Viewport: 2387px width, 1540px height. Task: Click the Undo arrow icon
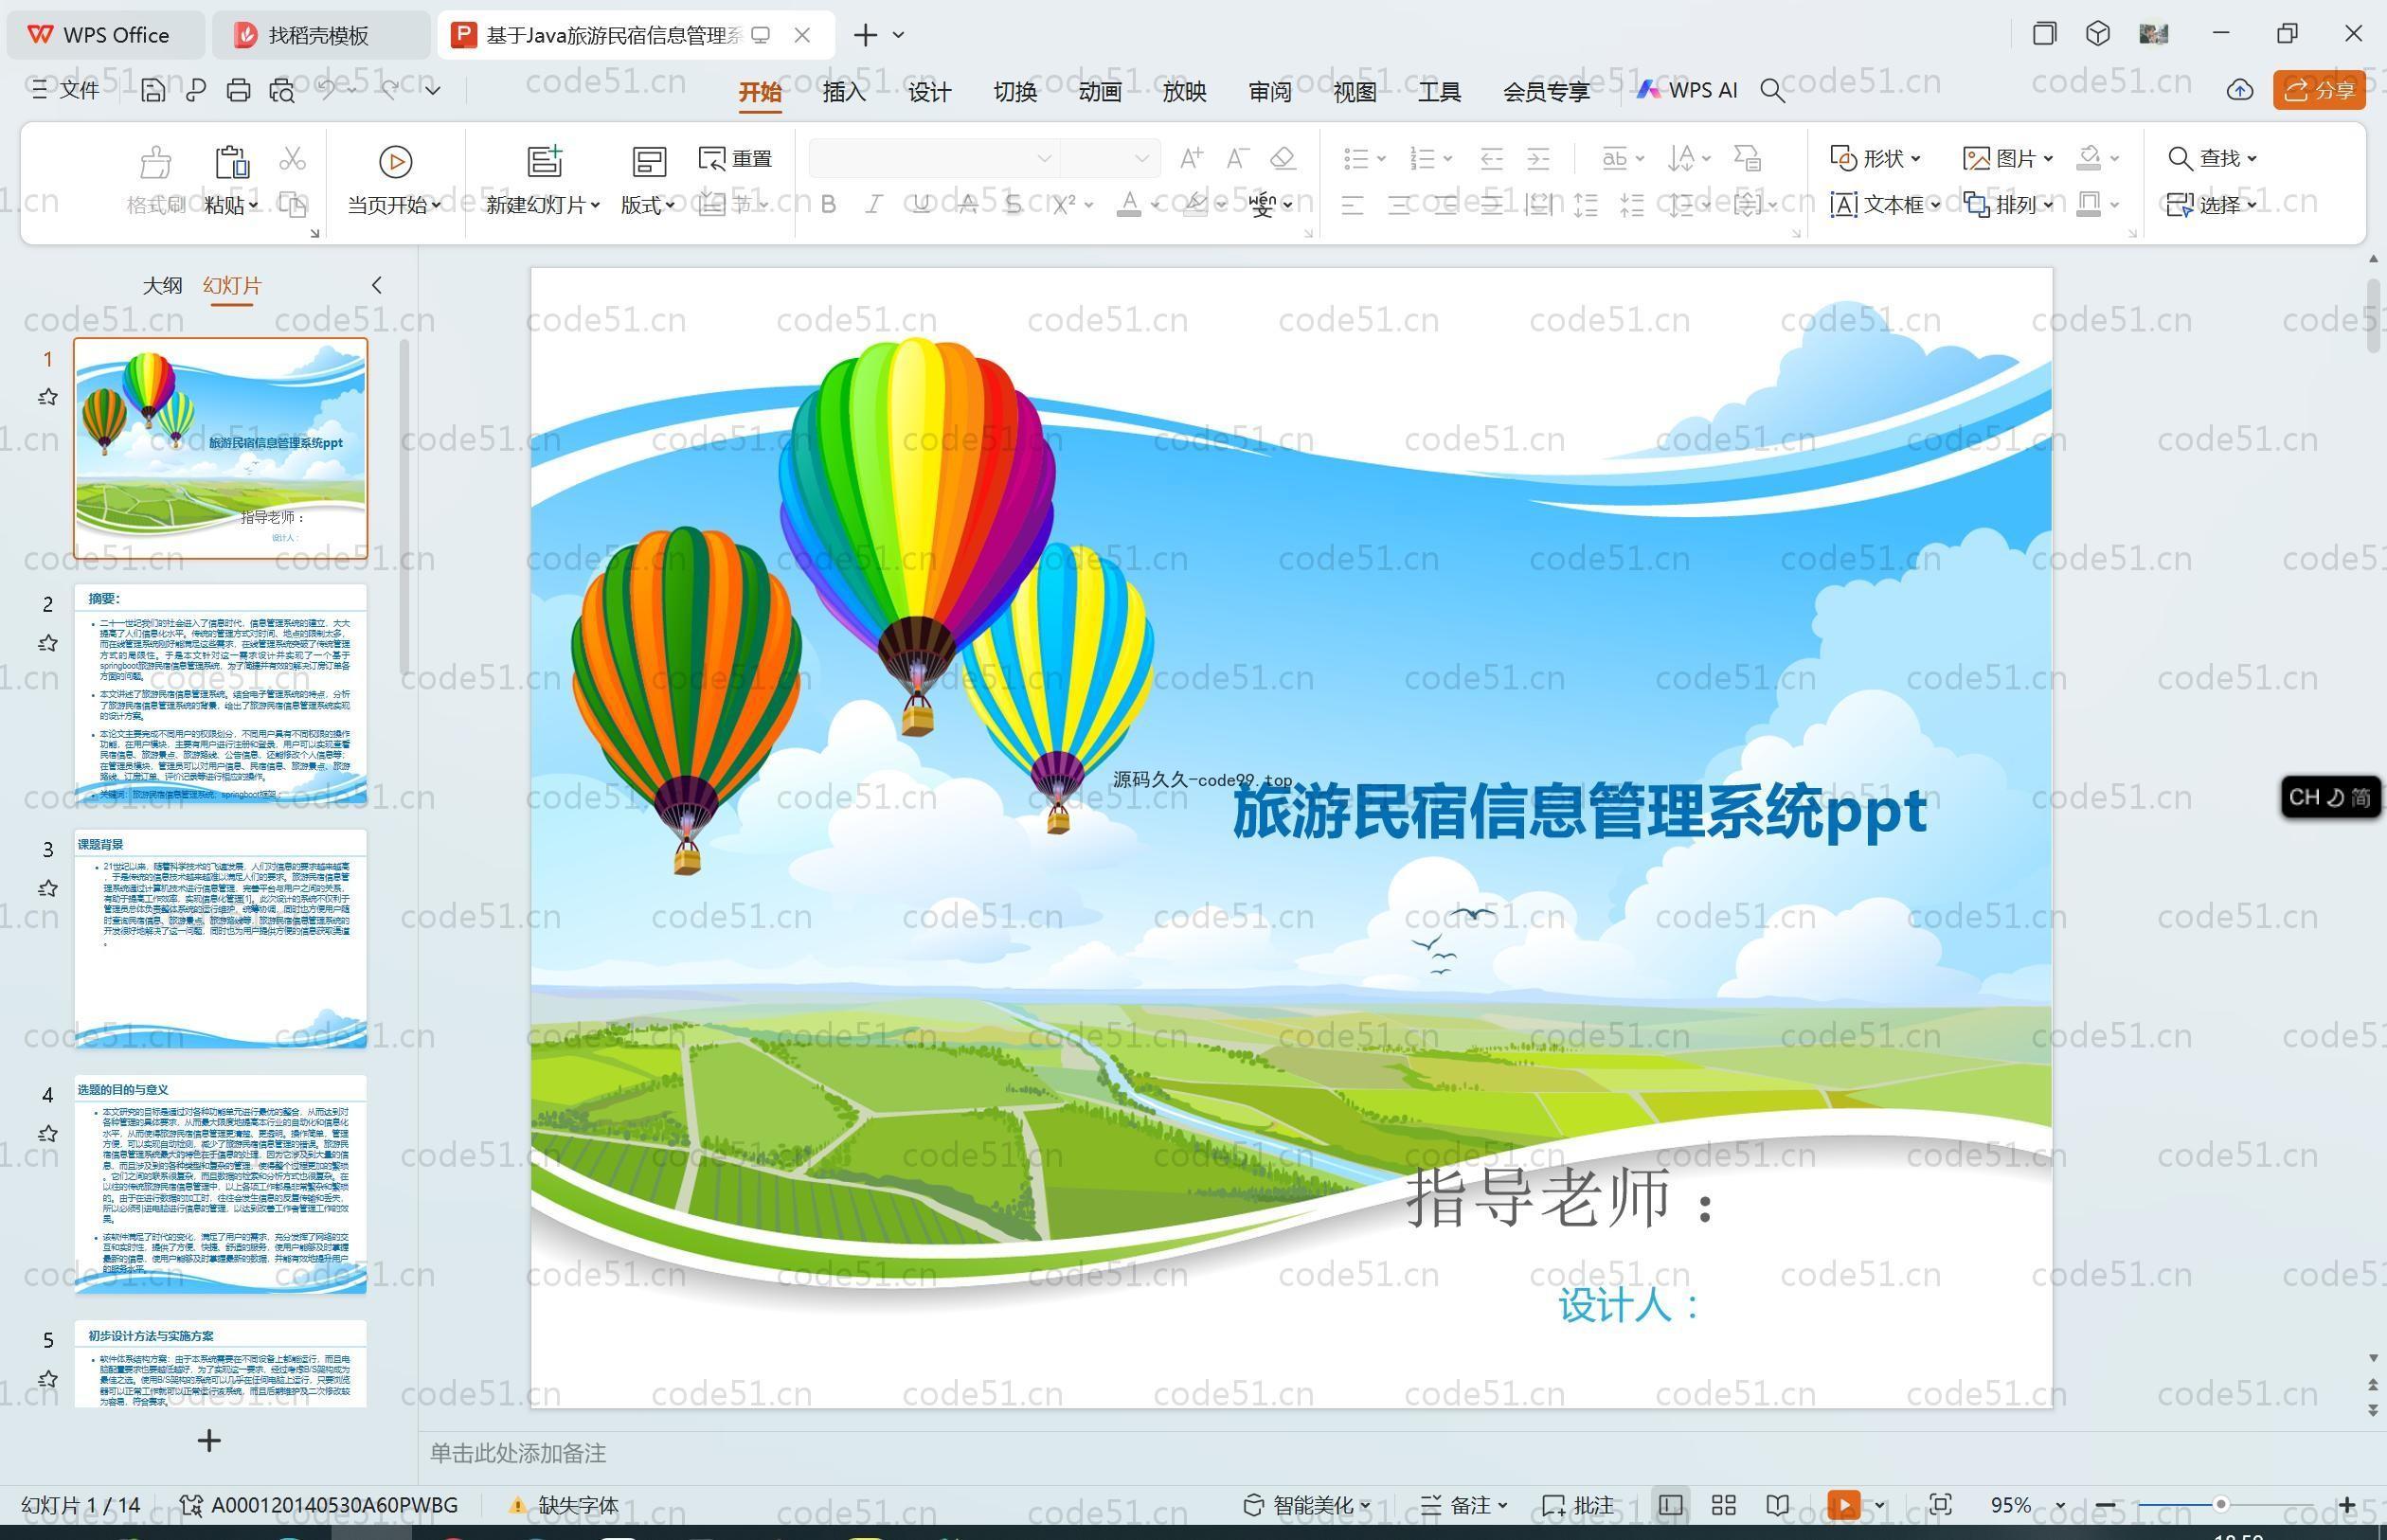click(327, 90)
